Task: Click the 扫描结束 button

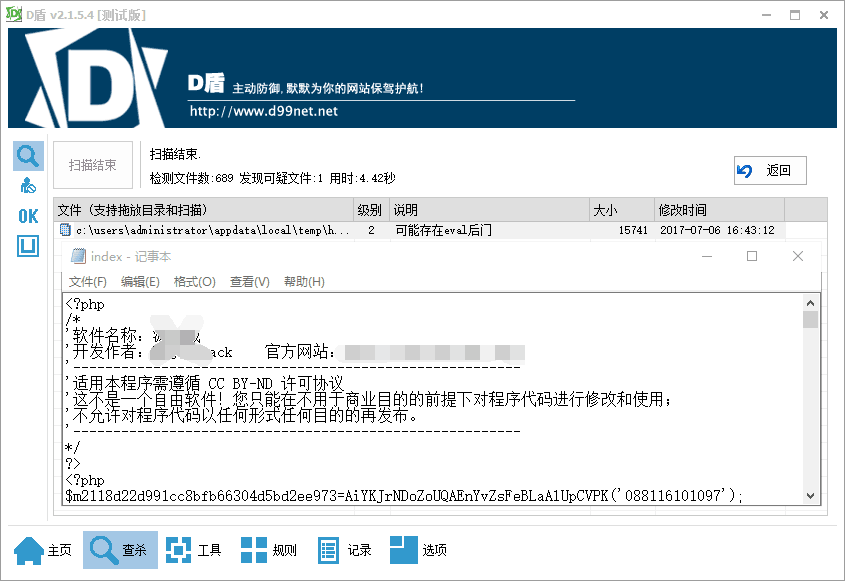Action: (92, 166)
